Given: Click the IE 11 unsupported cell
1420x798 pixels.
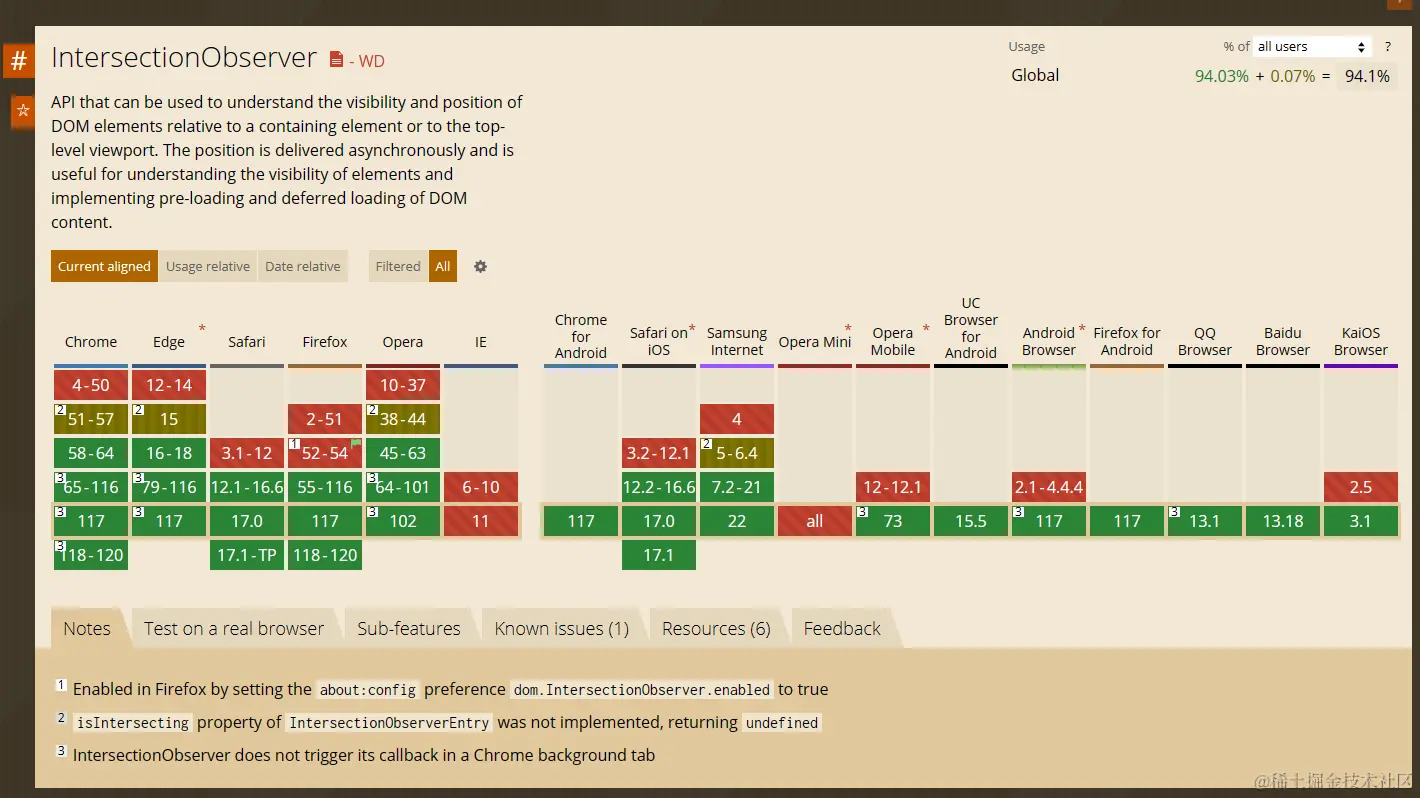Looking at the screenshot, I should pos(481,521).
